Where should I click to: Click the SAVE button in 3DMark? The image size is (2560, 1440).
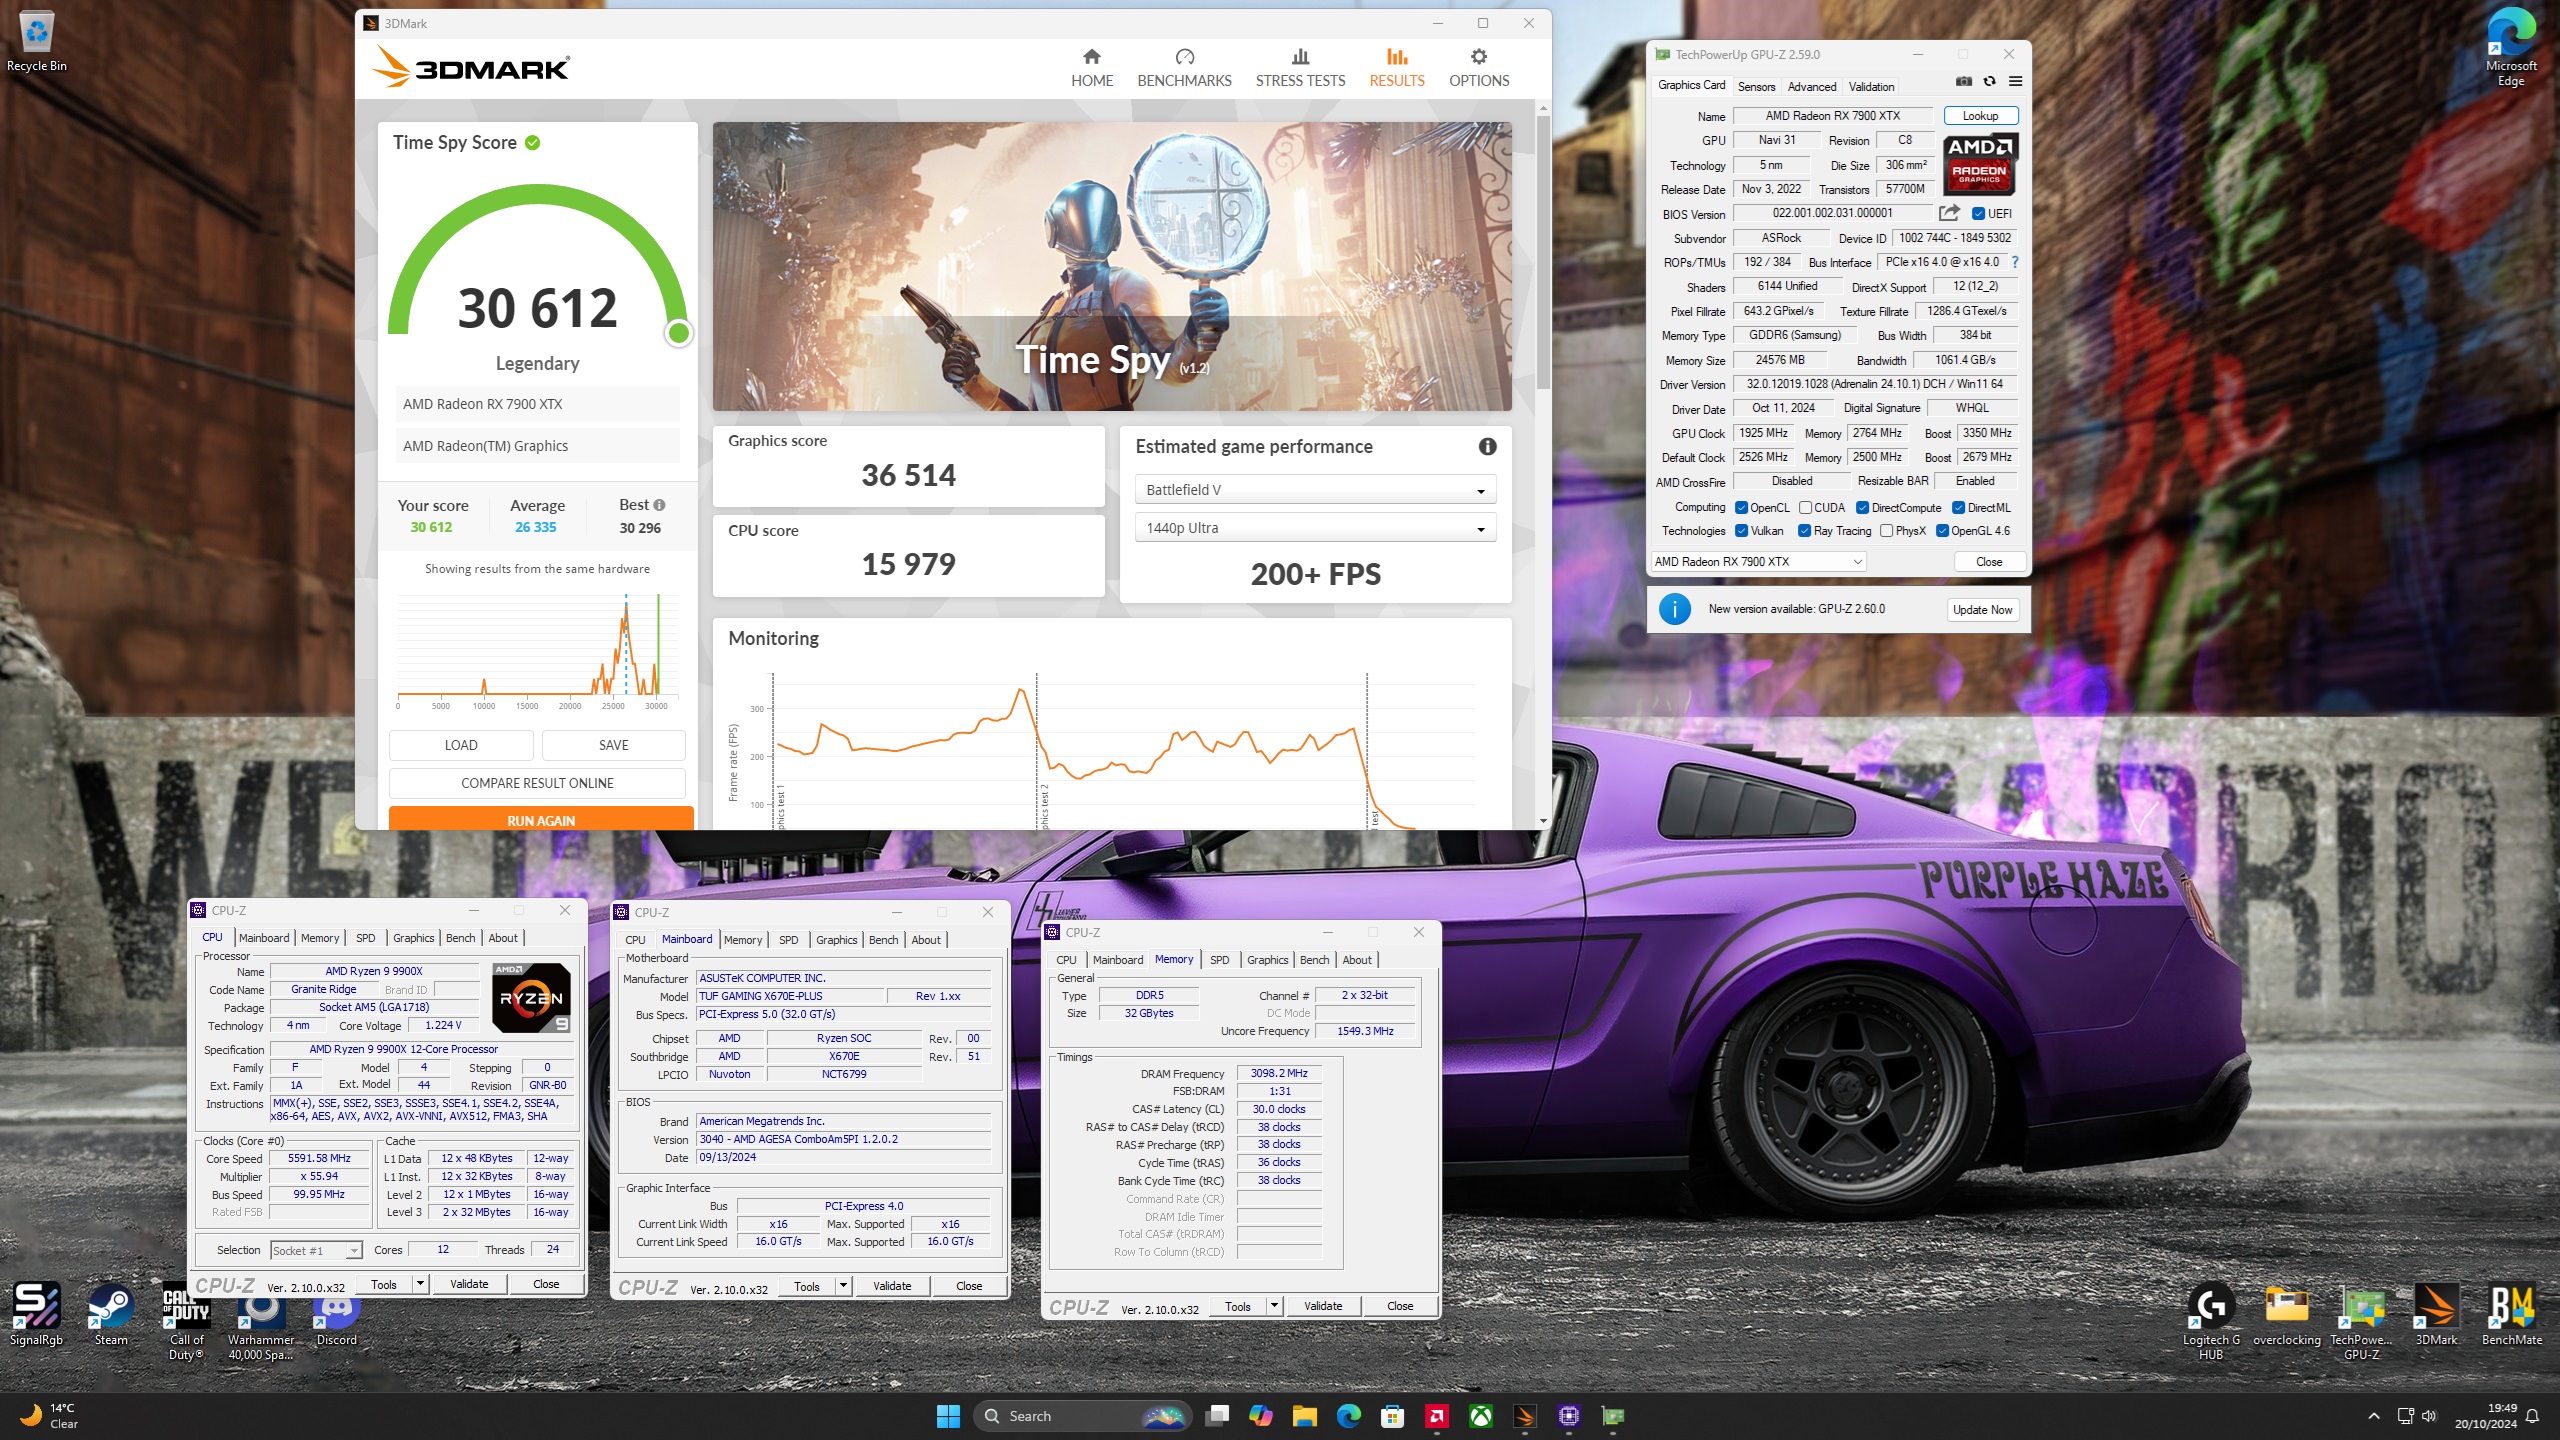(x=613, y=745)
